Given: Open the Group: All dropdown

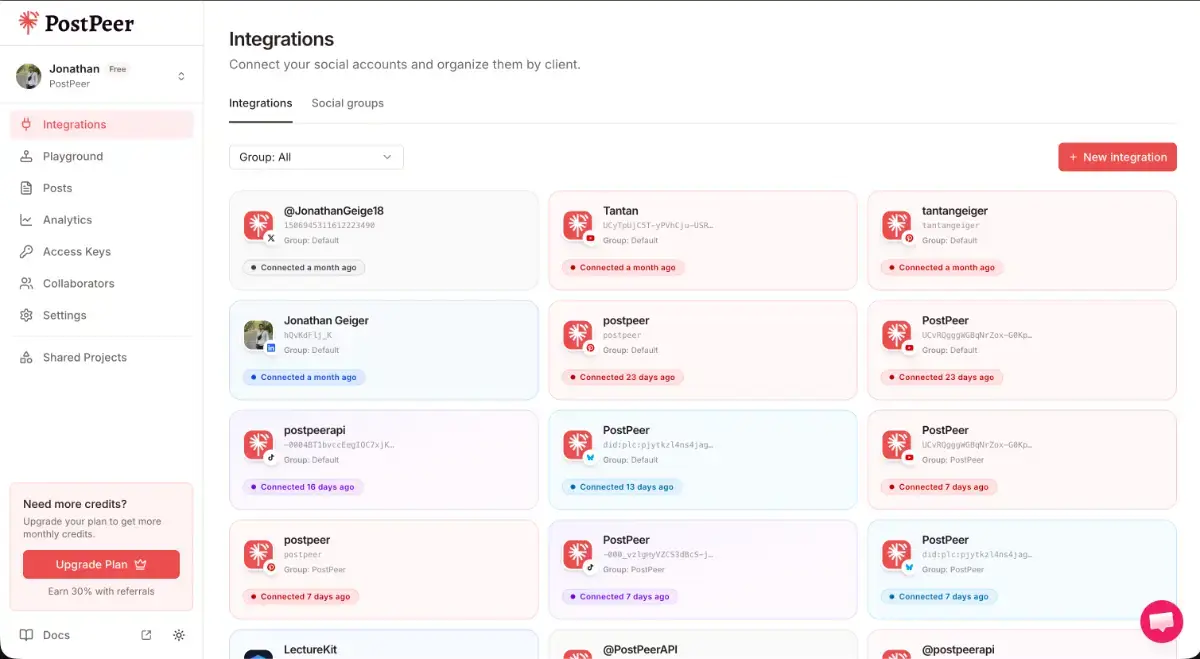Looking at the screenshot, I should point(316,157).
